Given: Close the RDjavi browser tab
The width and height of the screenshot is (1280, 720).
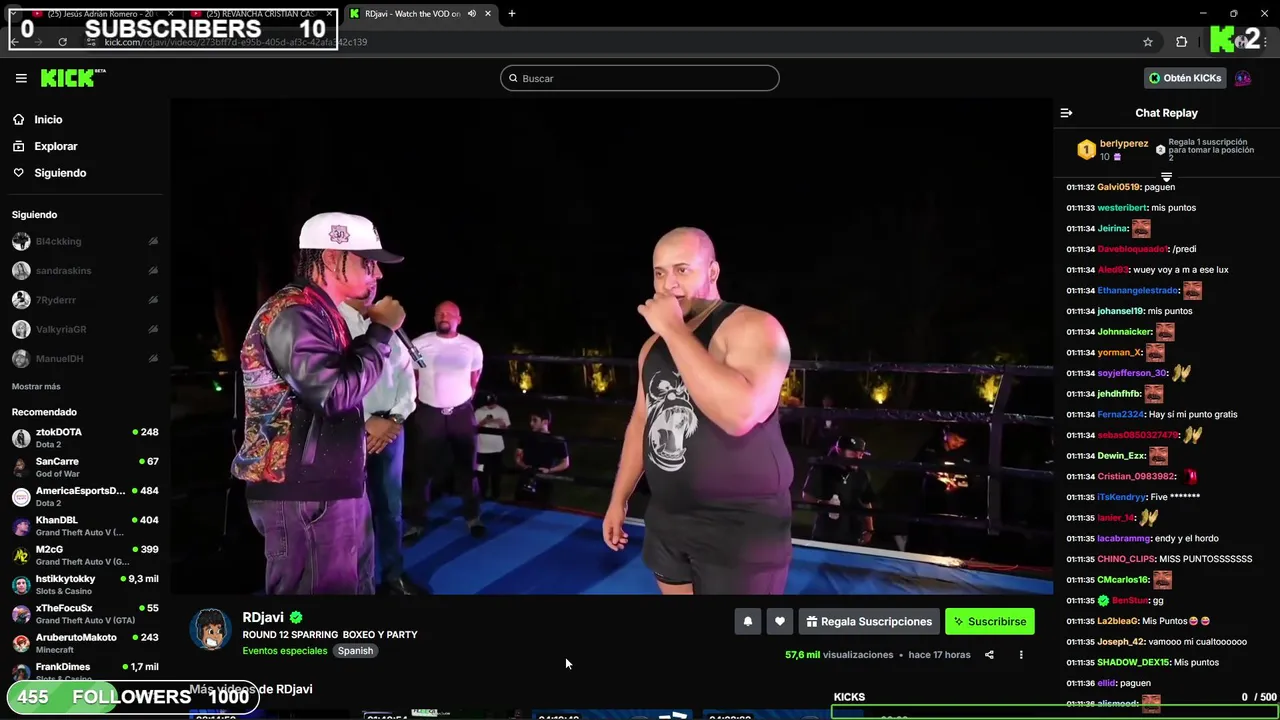Looking at the screenshot, I should [x=488, y=13].
